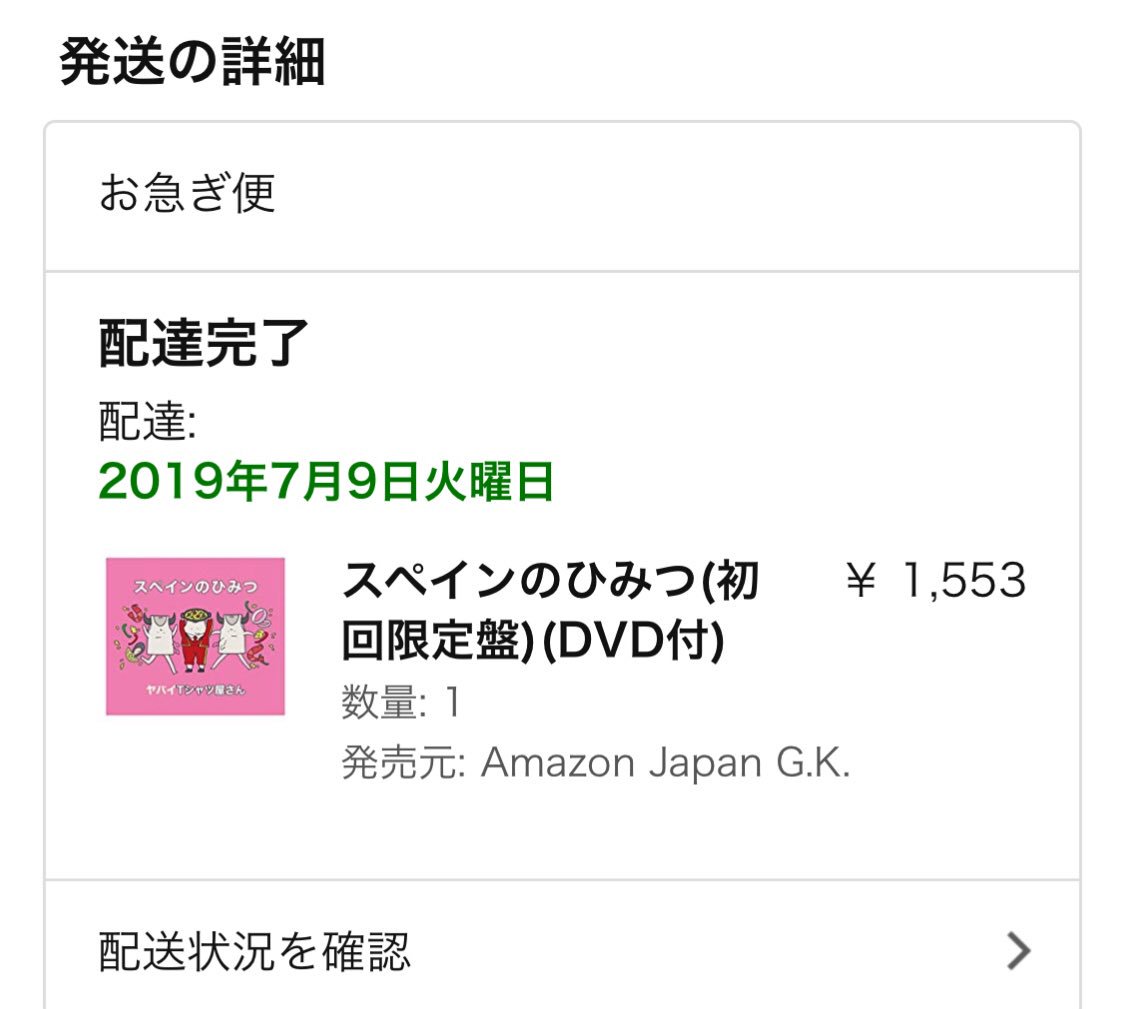The height and width of the screenshot is (1009, 1125).
Task: Click スペインのひみつ title text on the cover
Action: click(195, 586)
